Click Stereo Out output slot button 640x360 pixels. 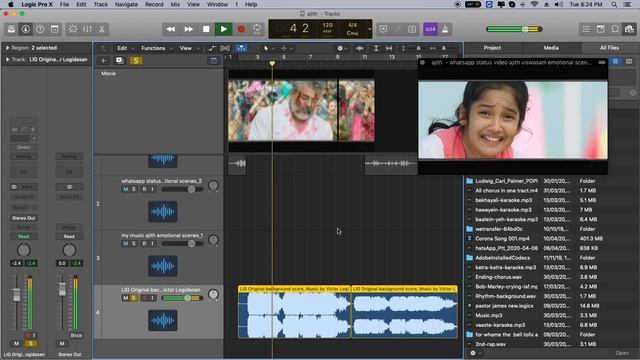click(24, 218)
